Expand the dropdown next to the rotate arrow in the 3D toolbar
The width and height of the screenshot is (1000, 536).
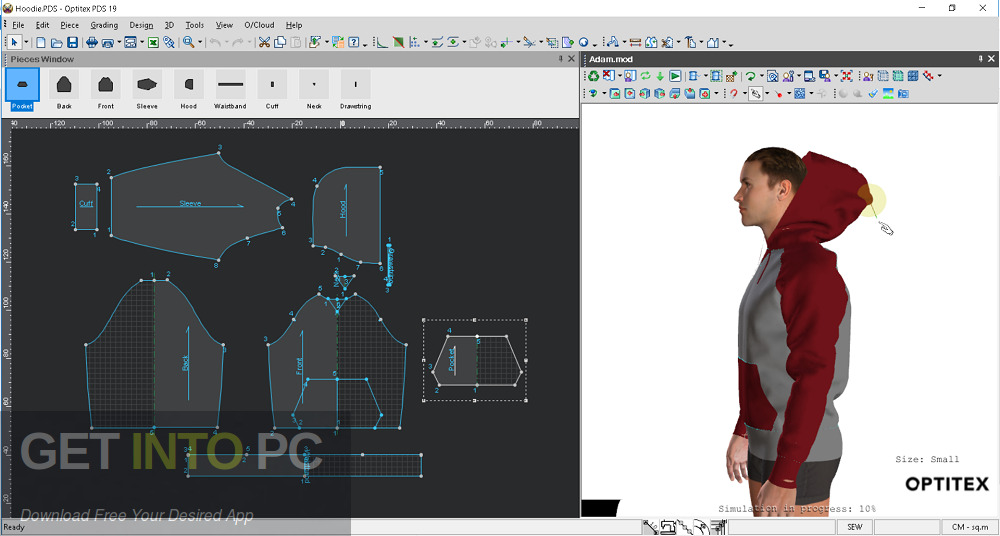[761, 77]
